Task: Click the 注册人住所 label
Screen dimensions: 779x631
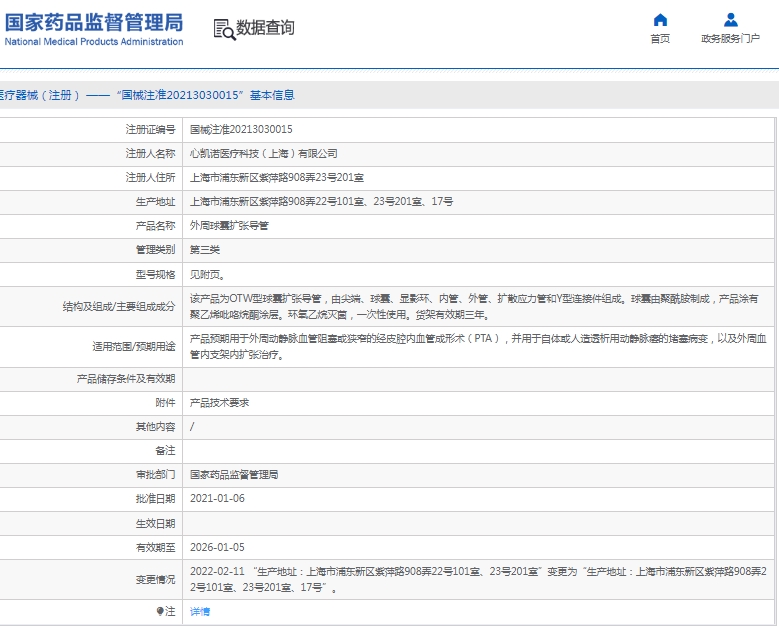Action: [x=150, y=177]
